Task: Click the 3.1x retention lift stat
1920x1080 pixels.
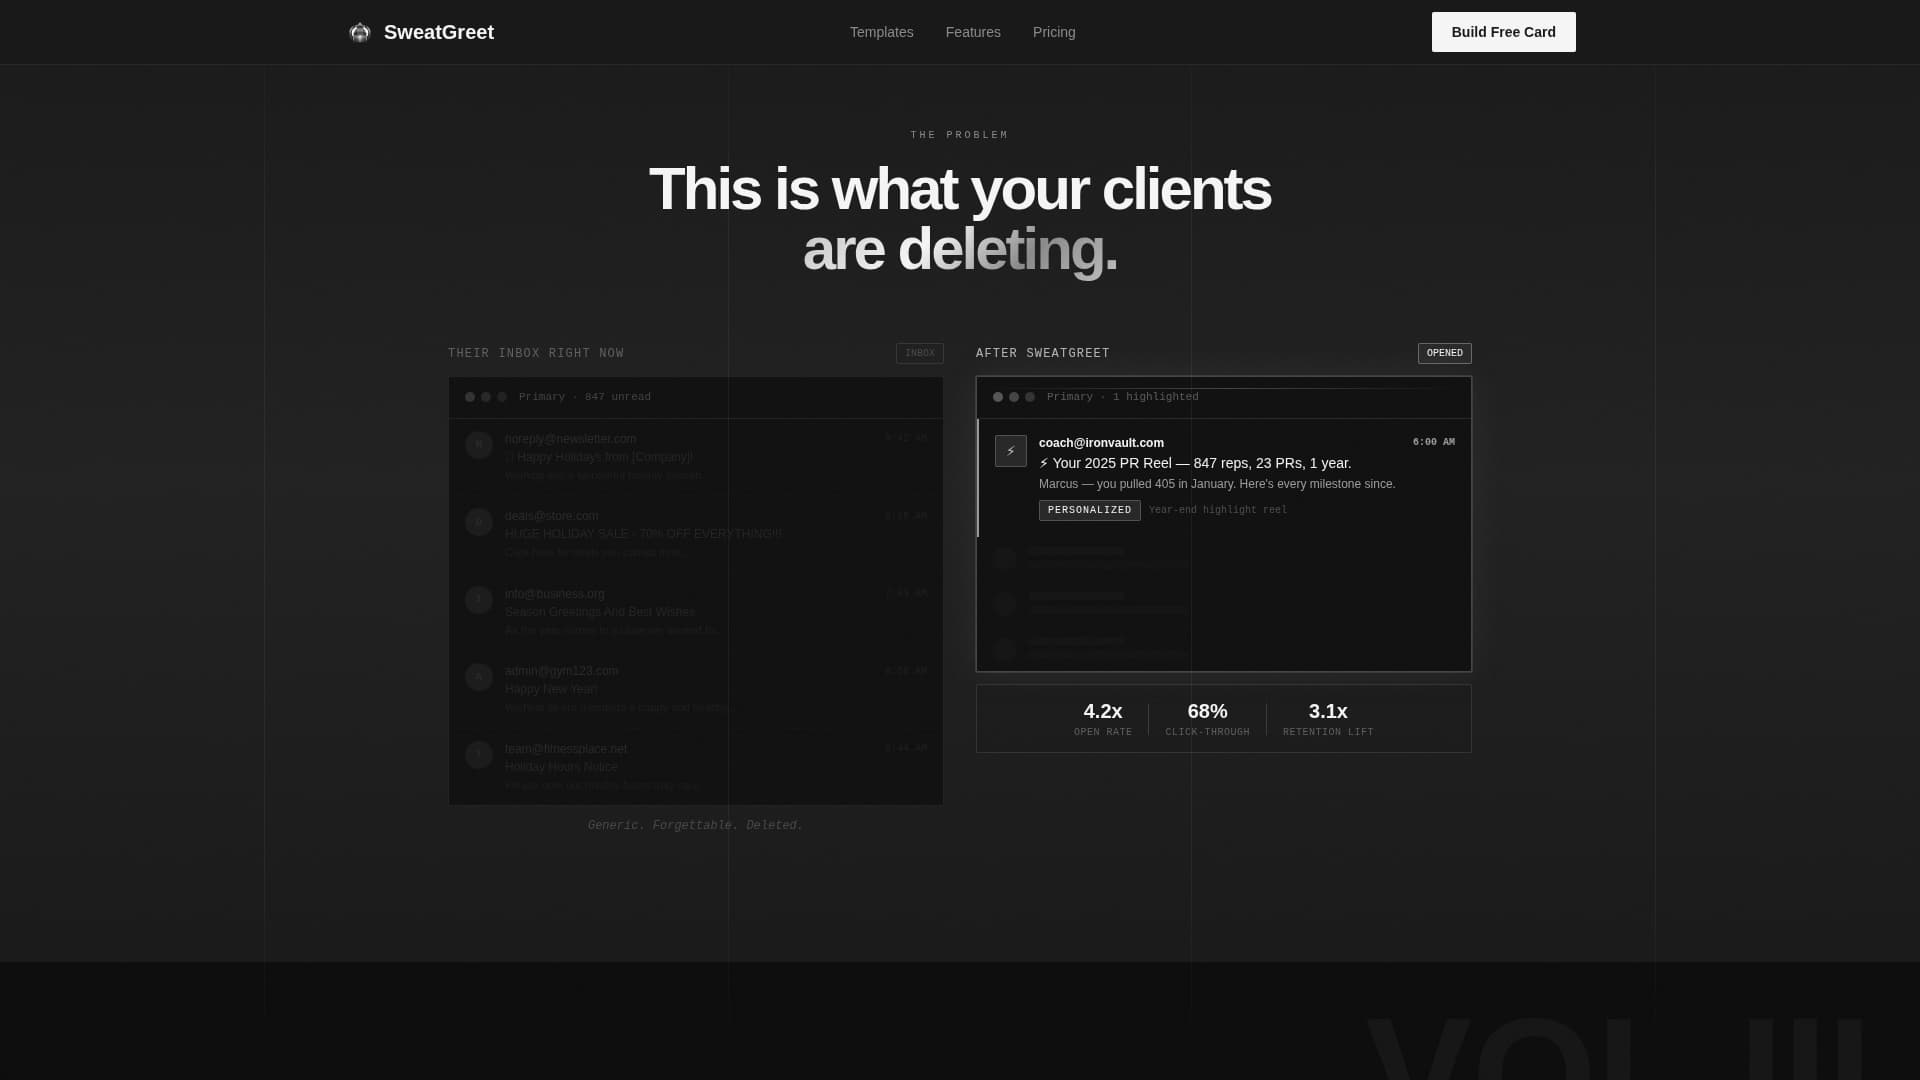Action: click(1328, 719)
